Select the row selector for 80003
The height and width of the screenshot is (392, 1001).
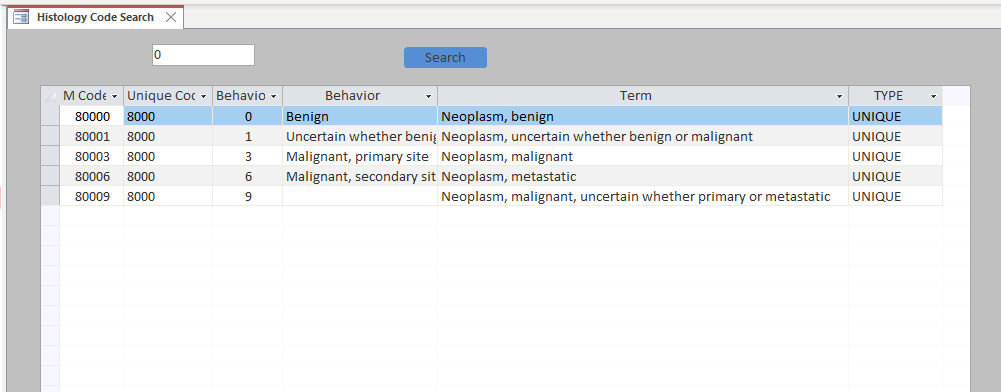pos(50,156)
